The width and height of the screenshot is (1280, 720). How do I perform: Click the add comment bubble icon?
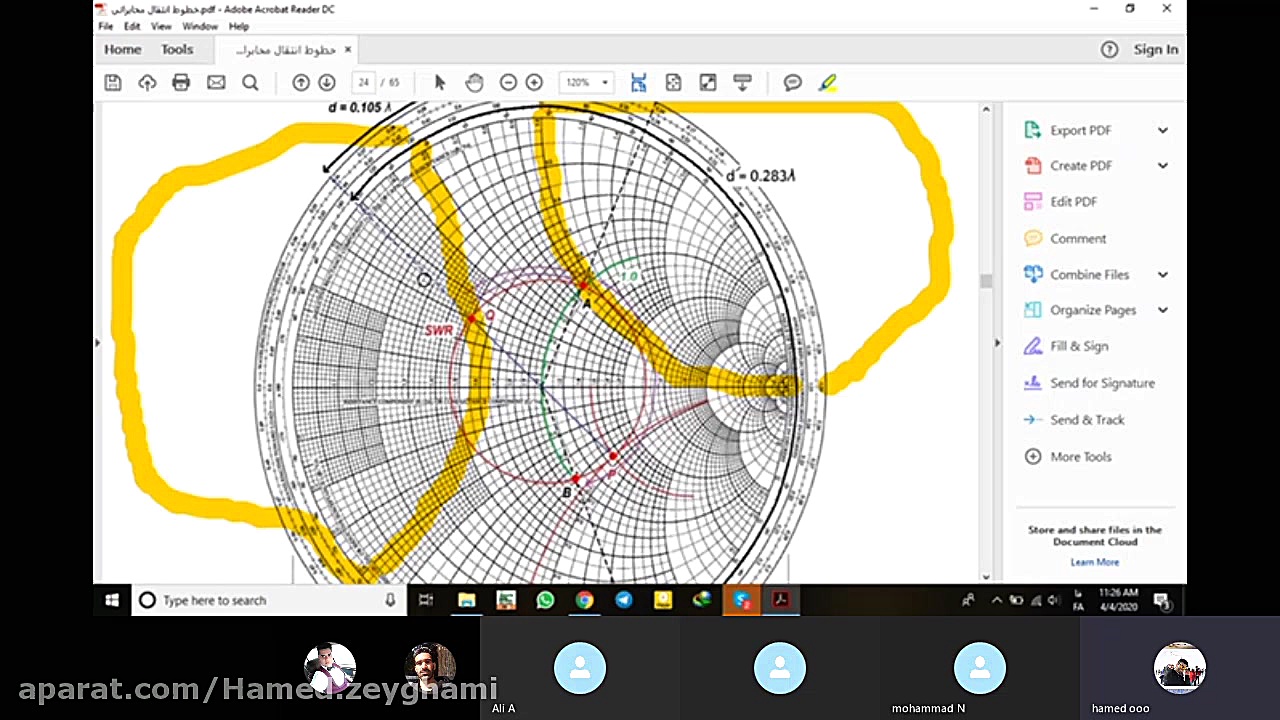pyautogui.click(x=793, y=83)
